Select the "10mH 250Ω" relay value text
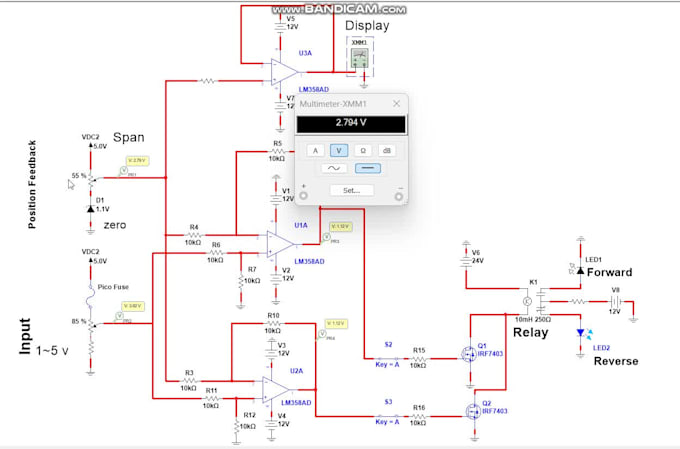 [x=533, y=319]
